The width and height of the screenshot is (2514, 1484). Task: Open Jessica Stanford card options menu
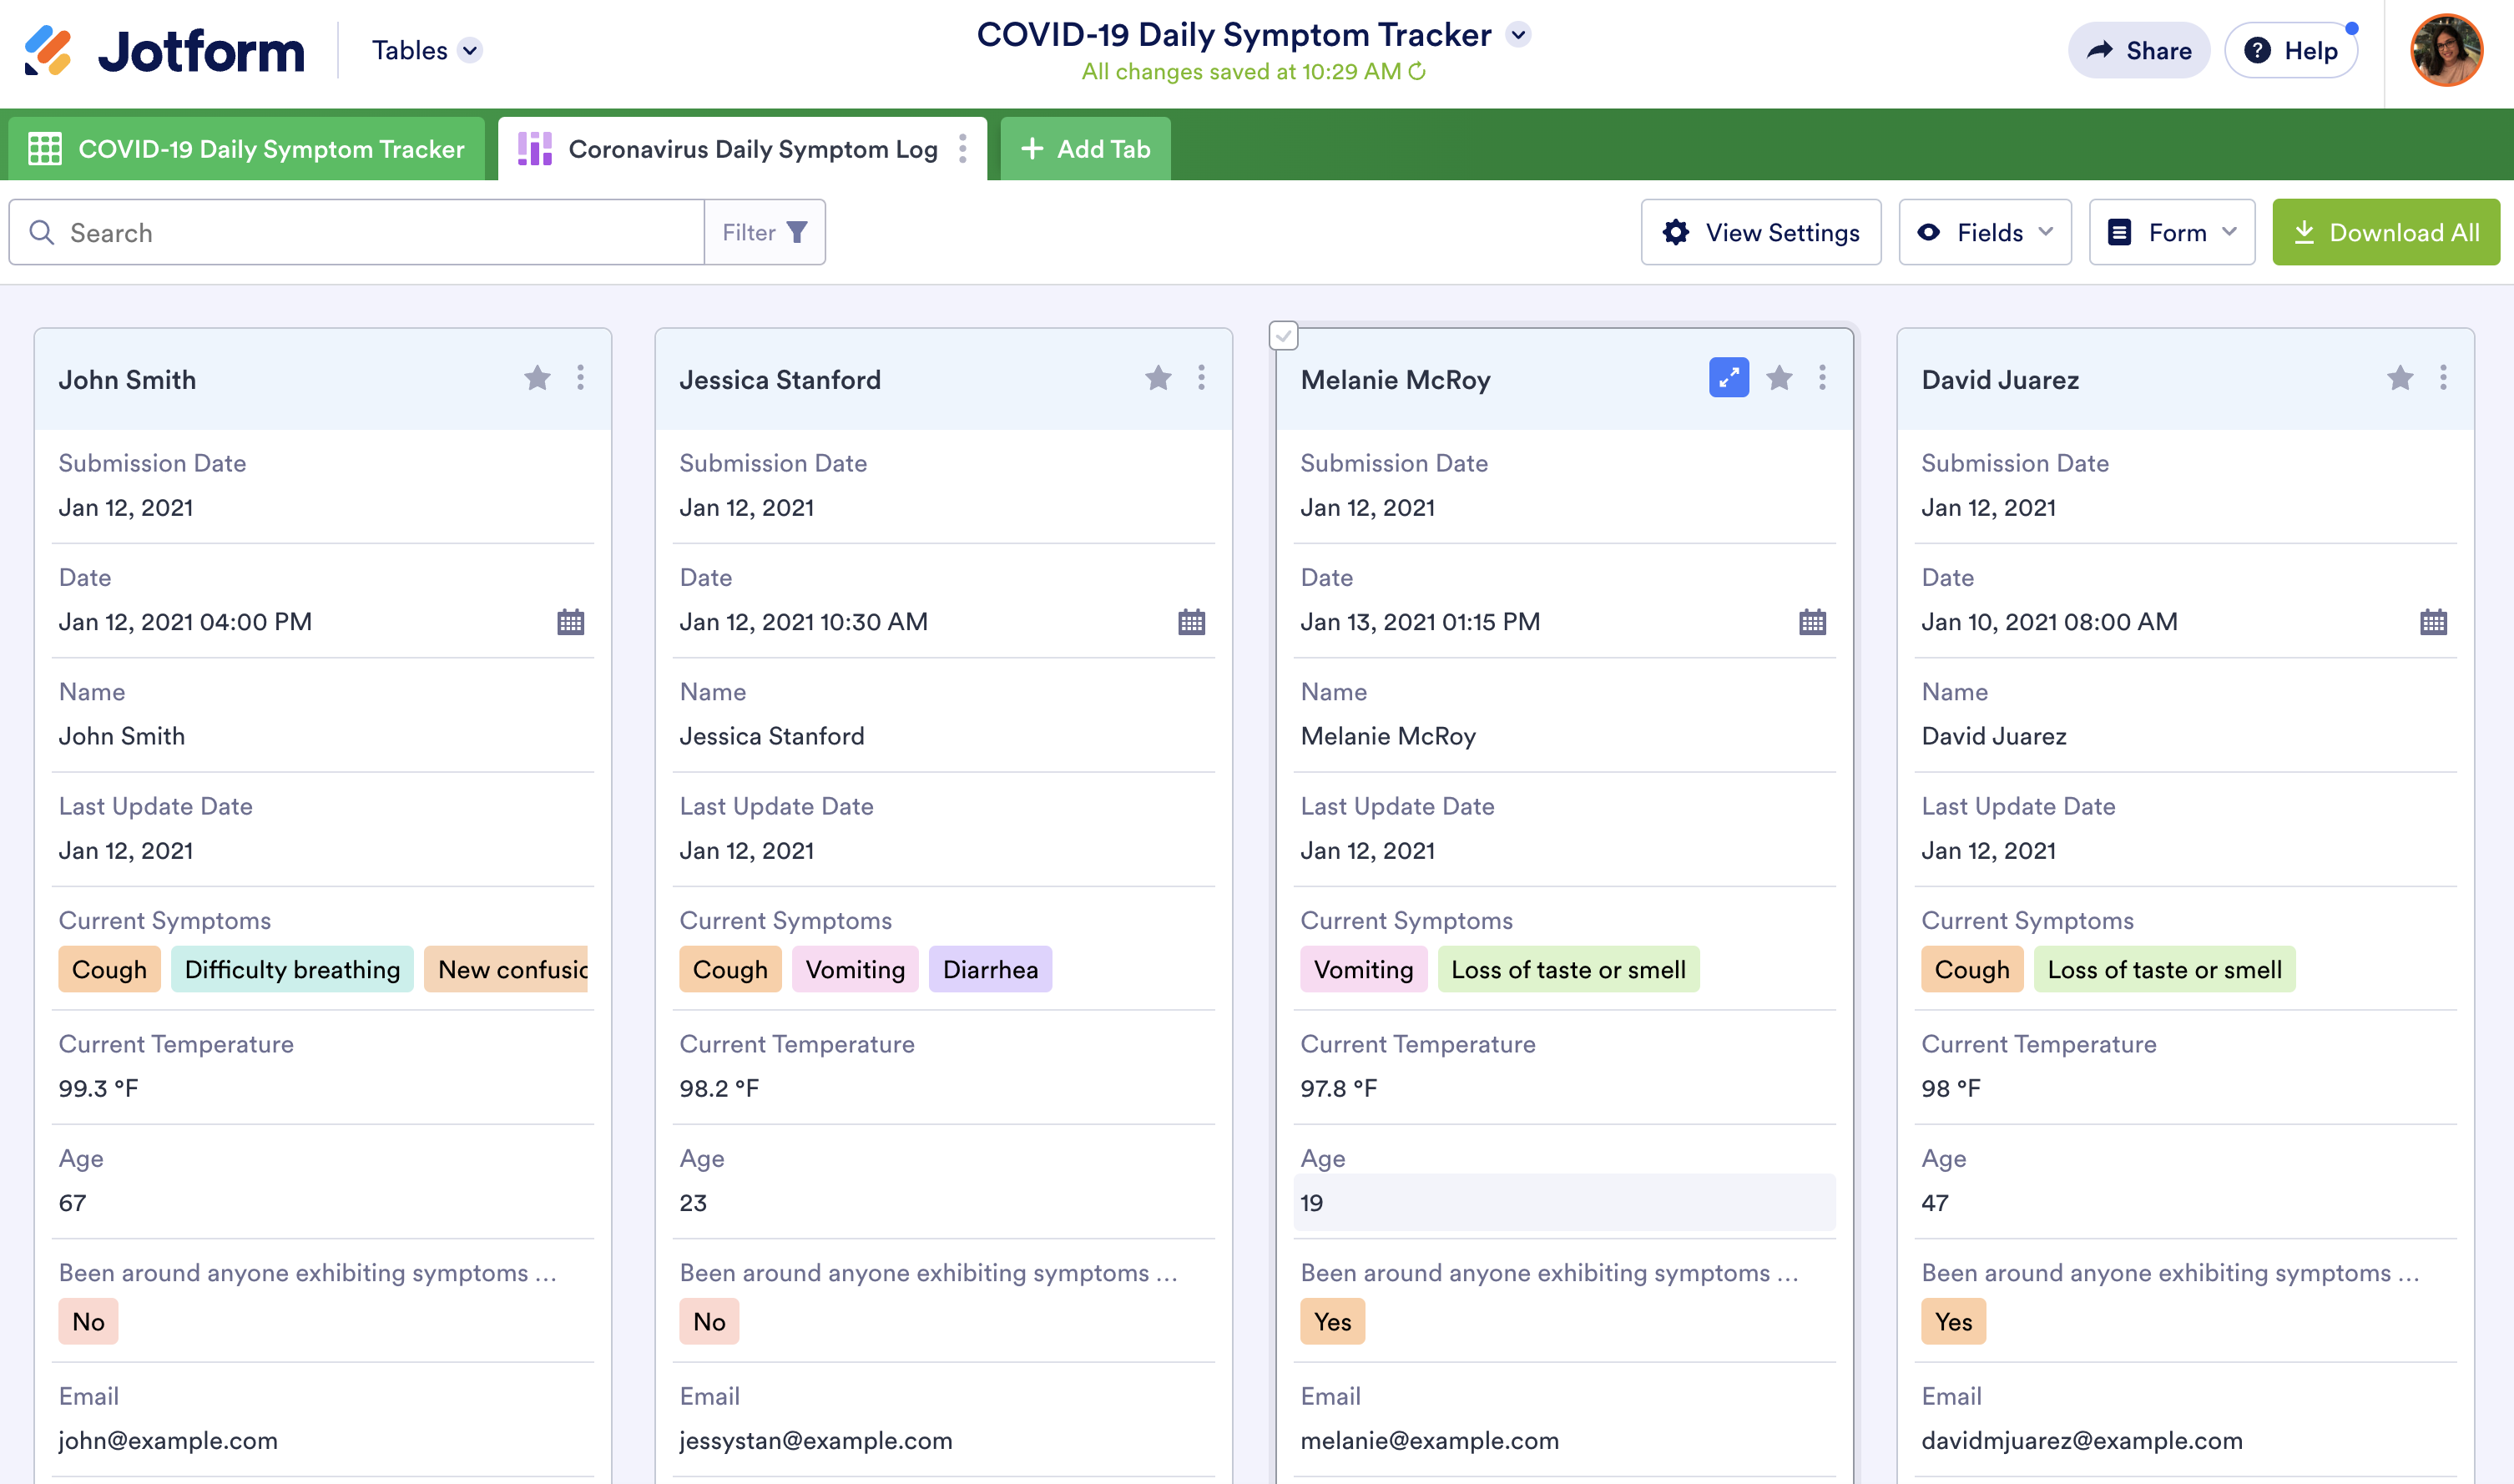point(1201,378)
